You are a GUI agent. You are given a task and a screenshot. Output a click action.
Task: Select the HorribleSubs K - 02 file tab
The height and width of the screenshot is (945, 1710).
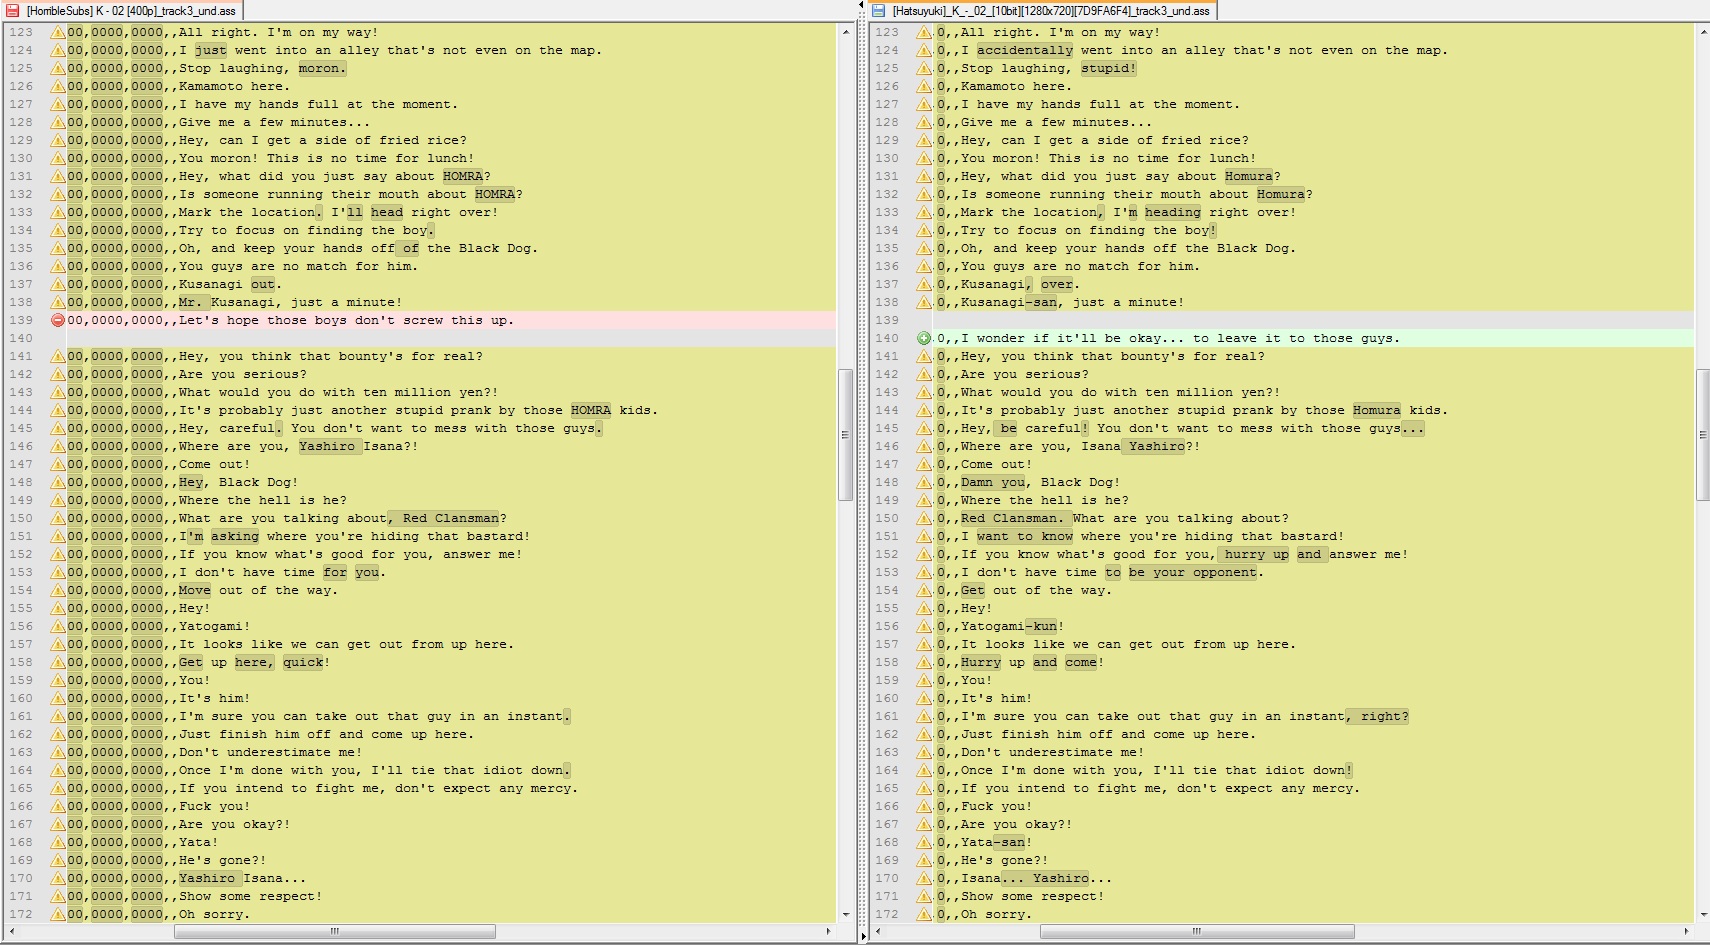[121, 11]
